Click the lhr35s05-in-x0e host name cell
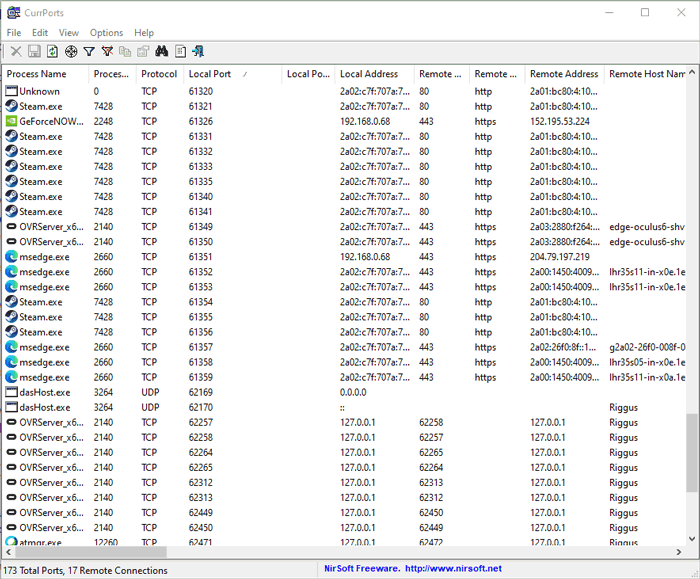The width and height of the screenshot is (700, 579). tap(647, 362)
